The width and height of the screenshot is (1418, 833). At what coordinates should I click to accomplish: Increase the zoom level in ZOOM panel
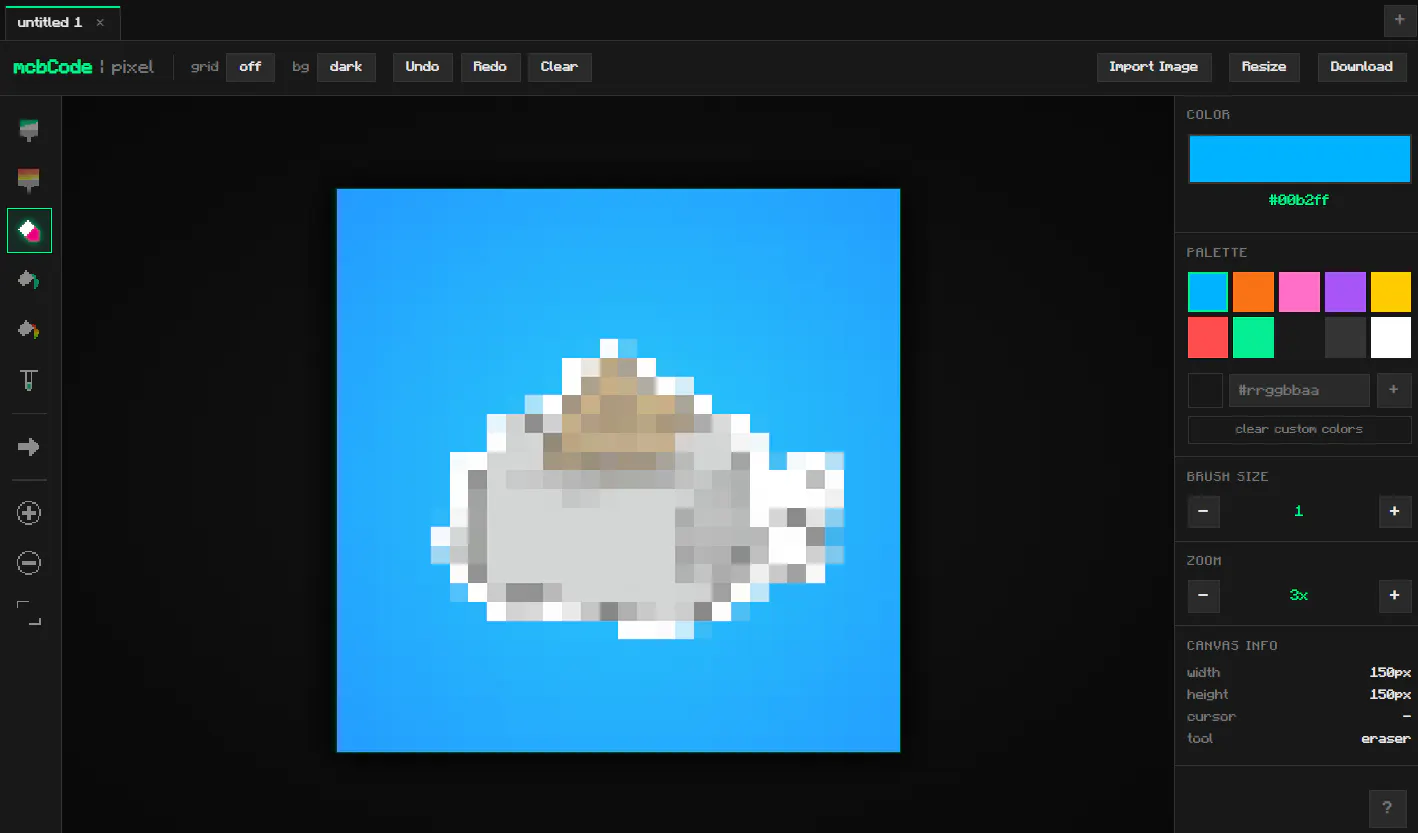click(x=1395, y=595)
